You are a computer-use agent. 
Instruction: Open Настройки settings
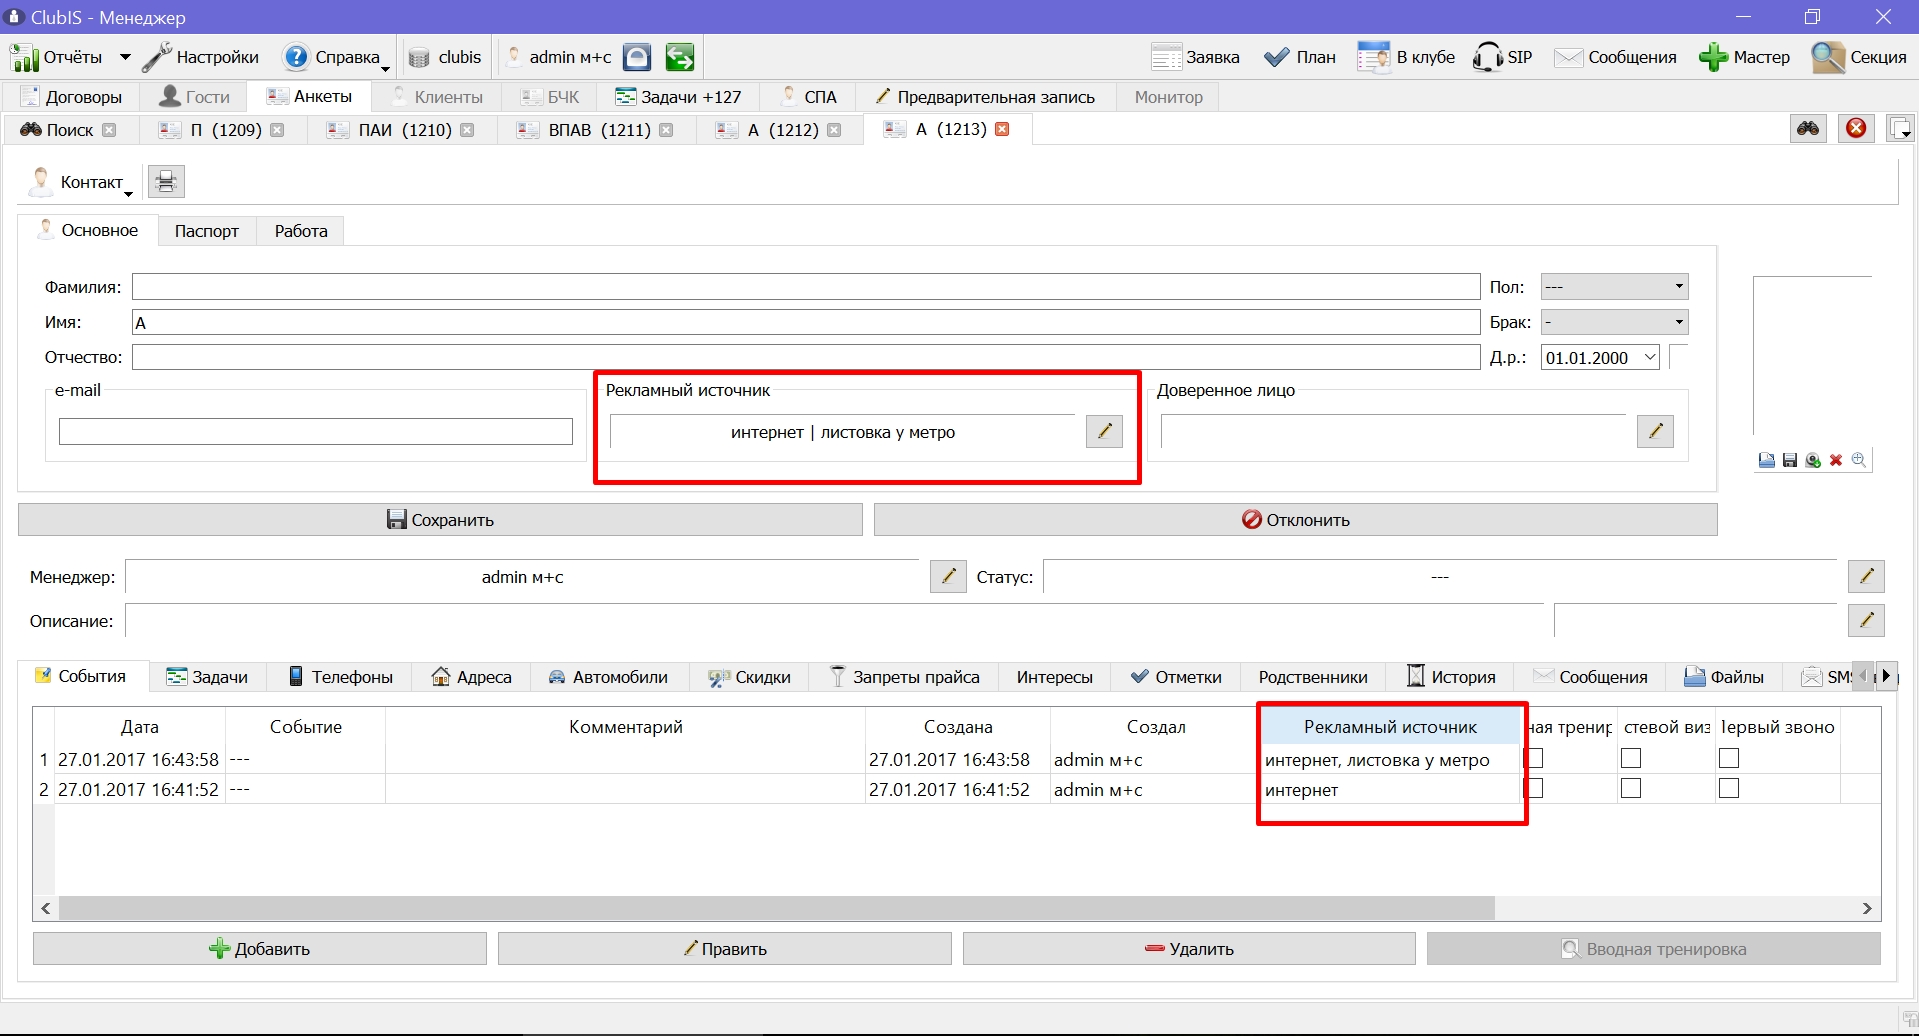(x=200, y=57)
